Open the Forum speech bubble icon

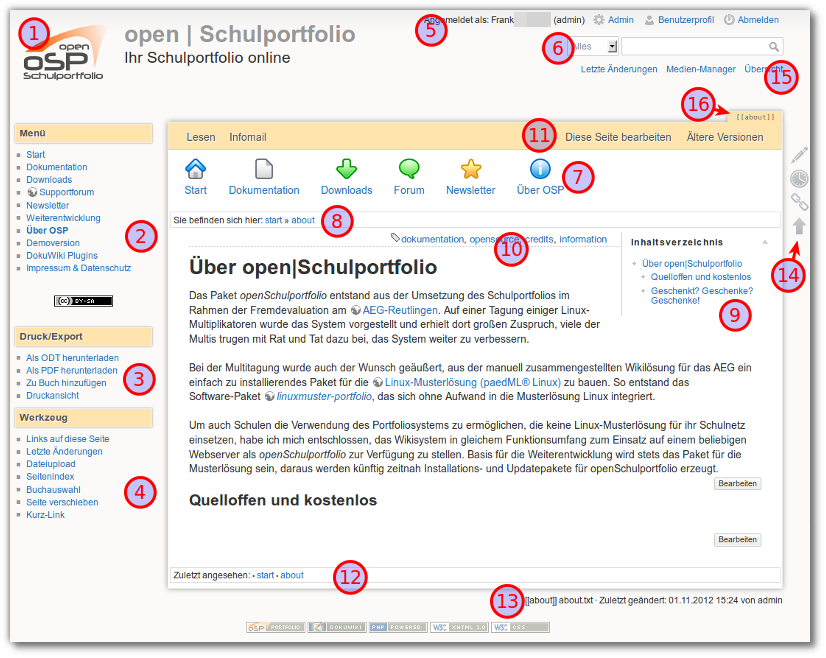coord(409,169)
